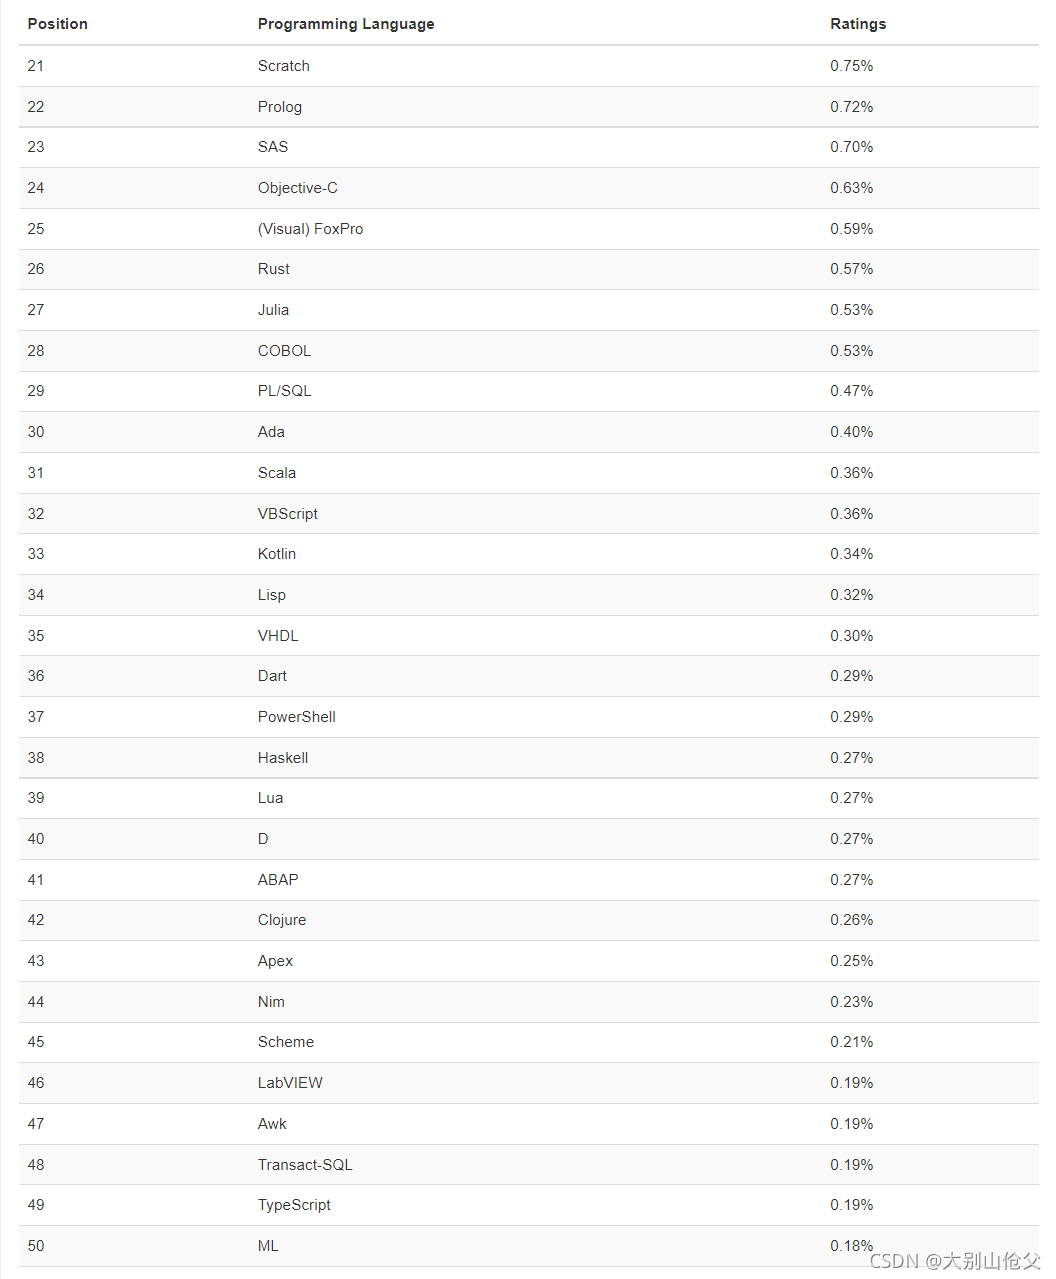
Task: Click the TypeScript language entry
Action: (294, 1205)
